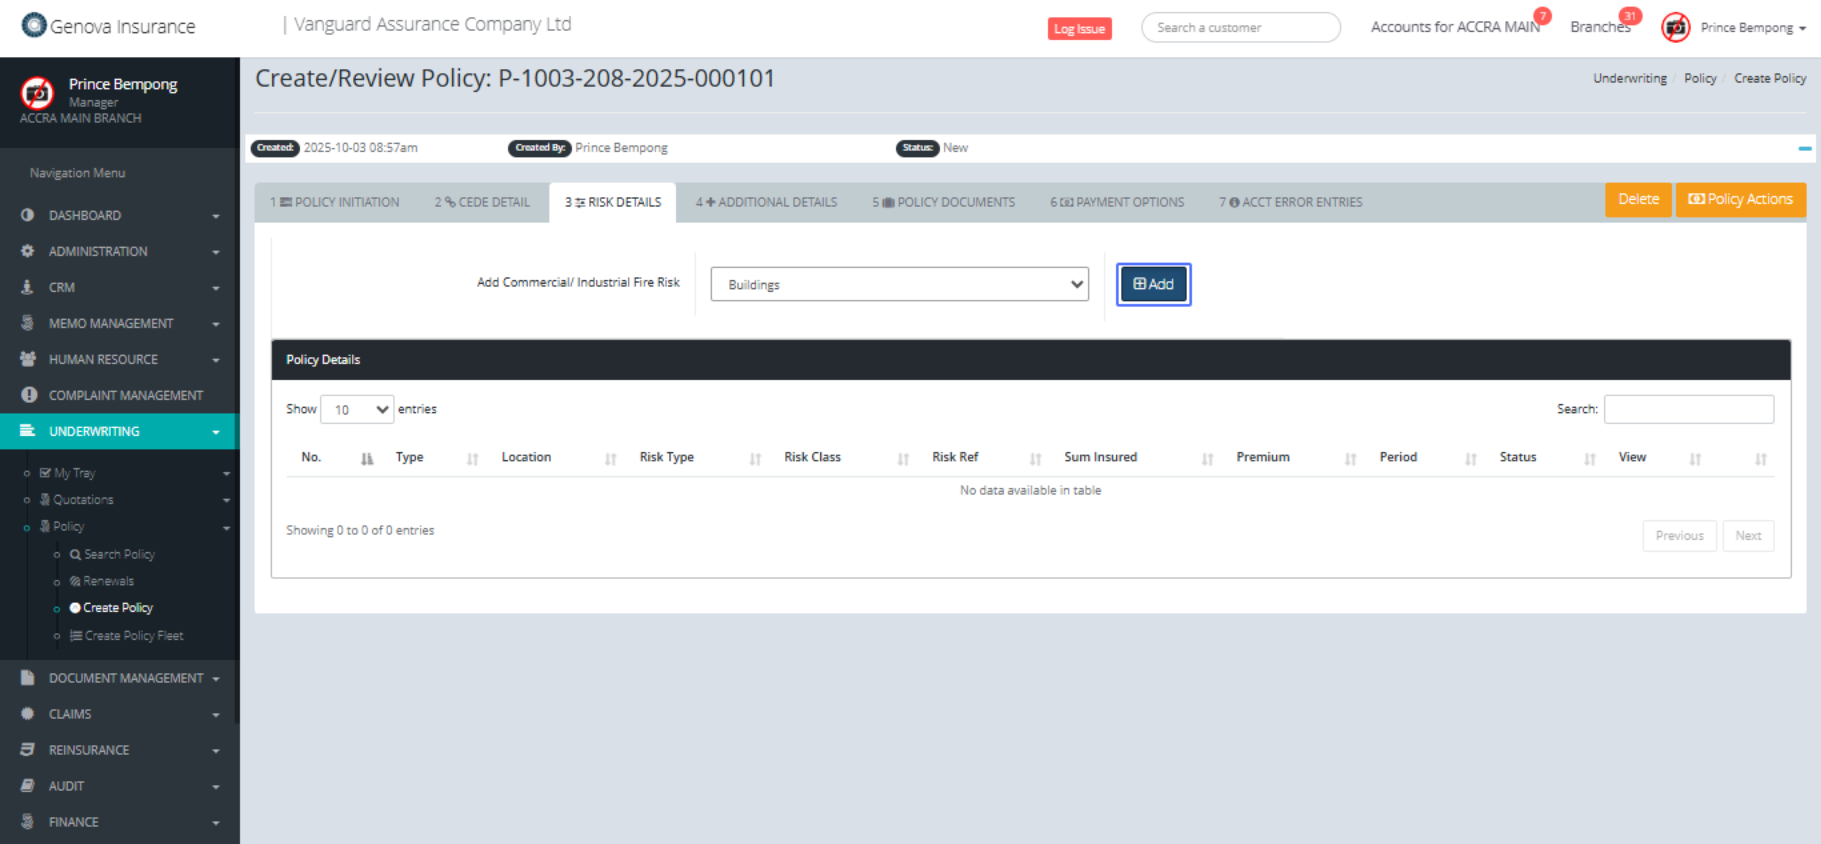Click the Document Management file icon
The width and height of the screenshot is (1821, 844).
coord(28,678)
